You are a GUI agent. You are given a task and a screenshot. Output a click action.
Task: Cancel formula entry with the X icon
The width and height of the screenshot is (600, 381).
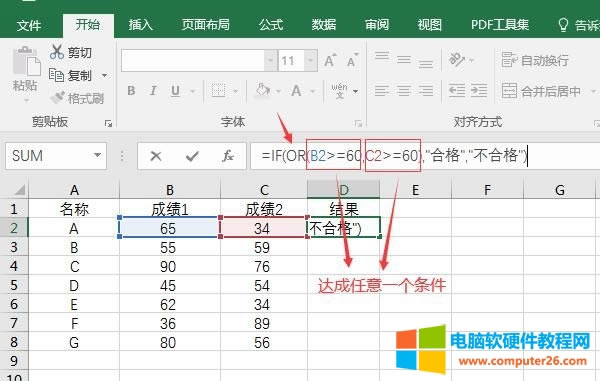pos(156,156)
